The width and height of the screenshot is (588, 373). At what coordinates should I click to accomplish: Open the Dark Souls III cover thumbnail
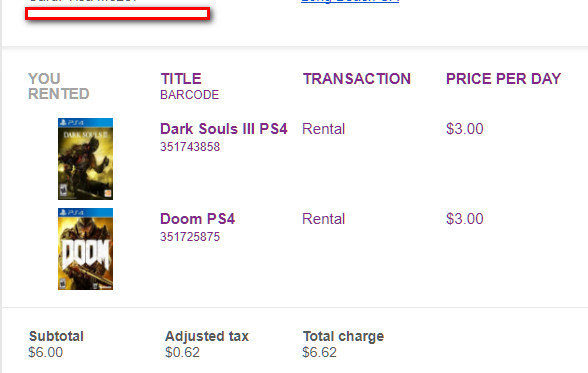tap(86, 159)
